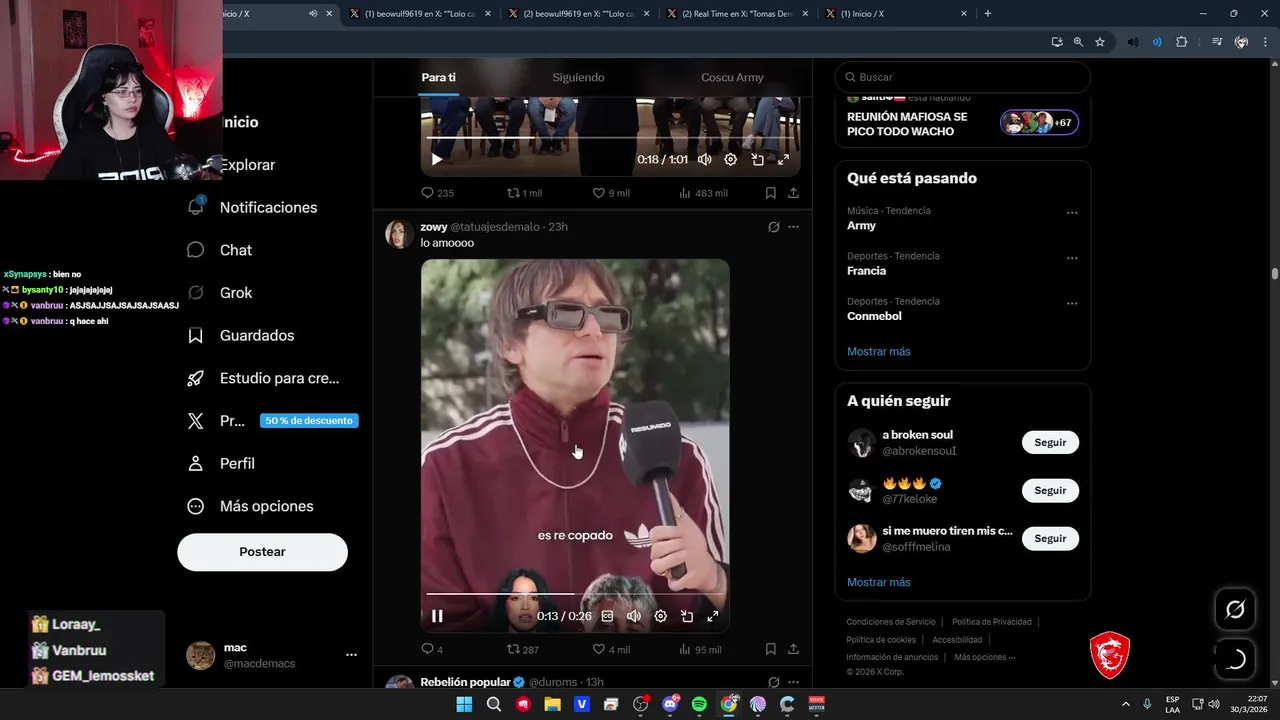Join the REUNIÓN MAFIOSA space
The height and width of the screenshot is (720, 1280).
[x=962, y=123]
